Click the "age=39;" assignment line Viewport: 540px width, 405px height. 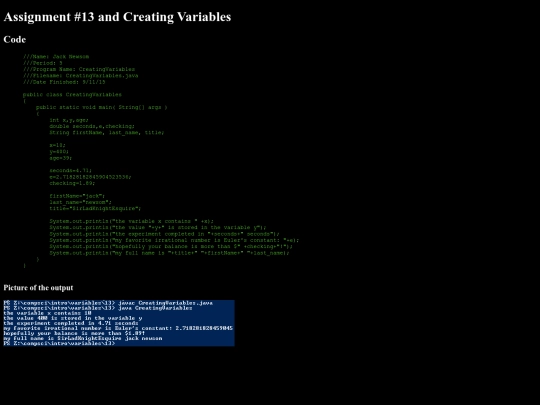click(x=61, y=158)
